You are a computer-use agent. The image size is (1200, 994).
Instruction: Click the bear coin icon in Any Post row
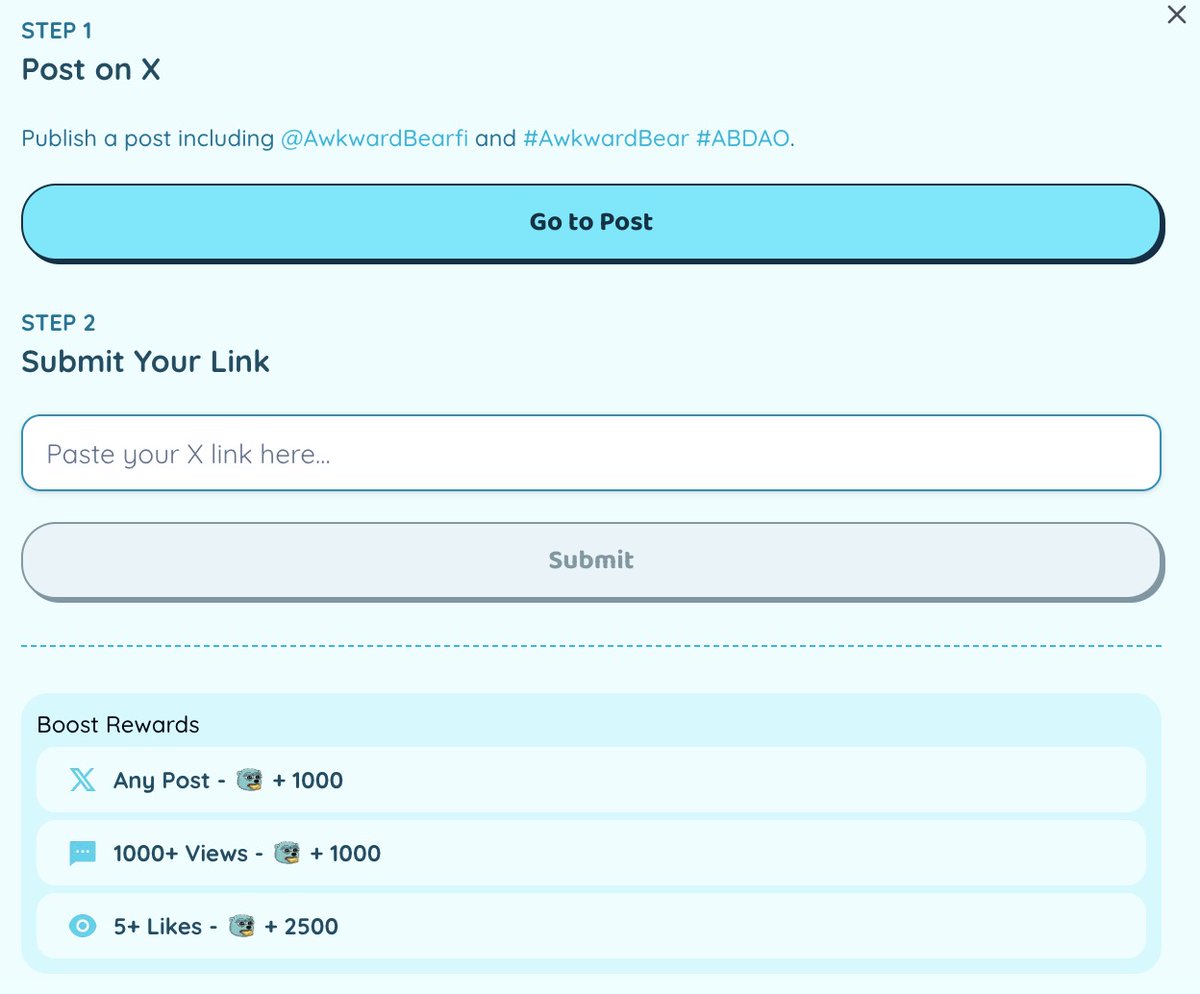[249, 780]
